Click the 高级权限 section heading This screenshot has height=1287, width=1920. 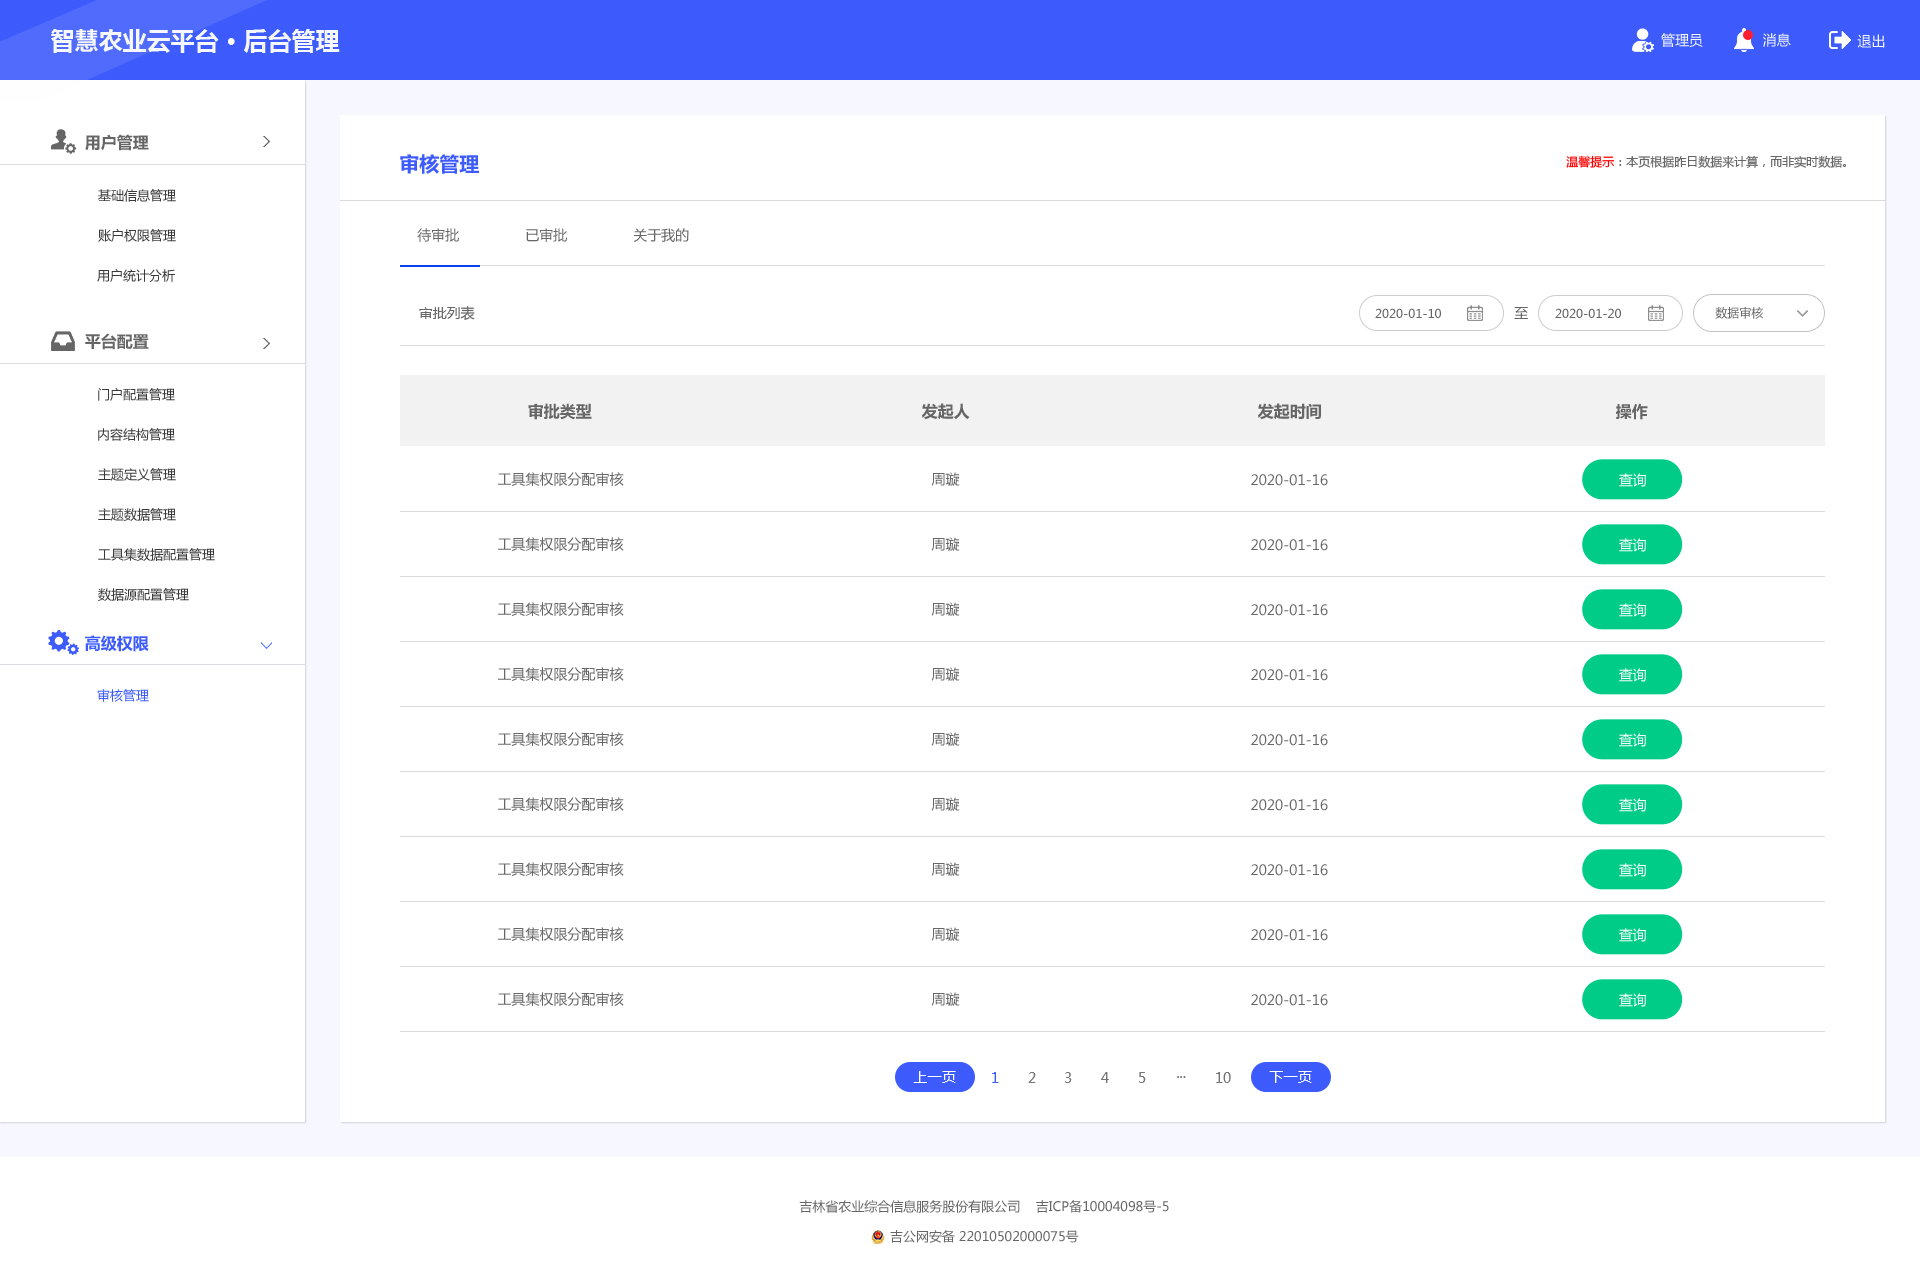pyautogui.click(x=117, y=643)
